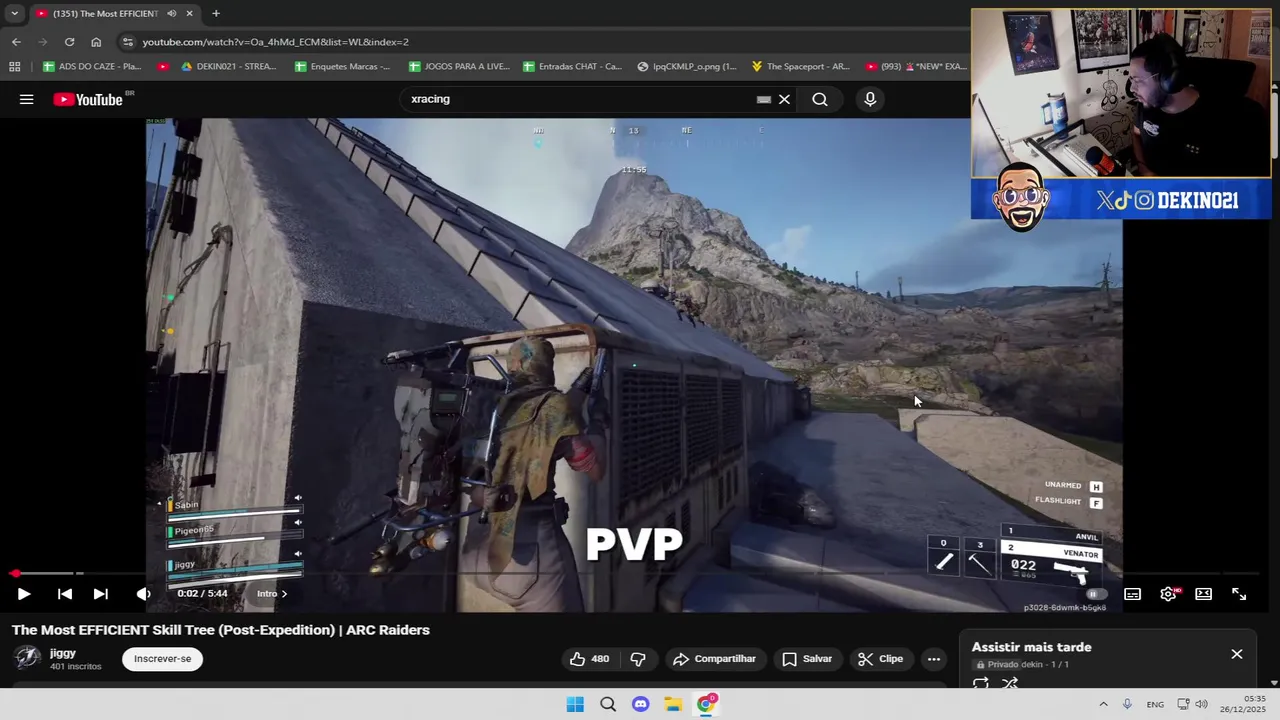Turn on subtitles in the video player
Viewport: 1280px width, 720px height.
click(x=1132, y=594)
